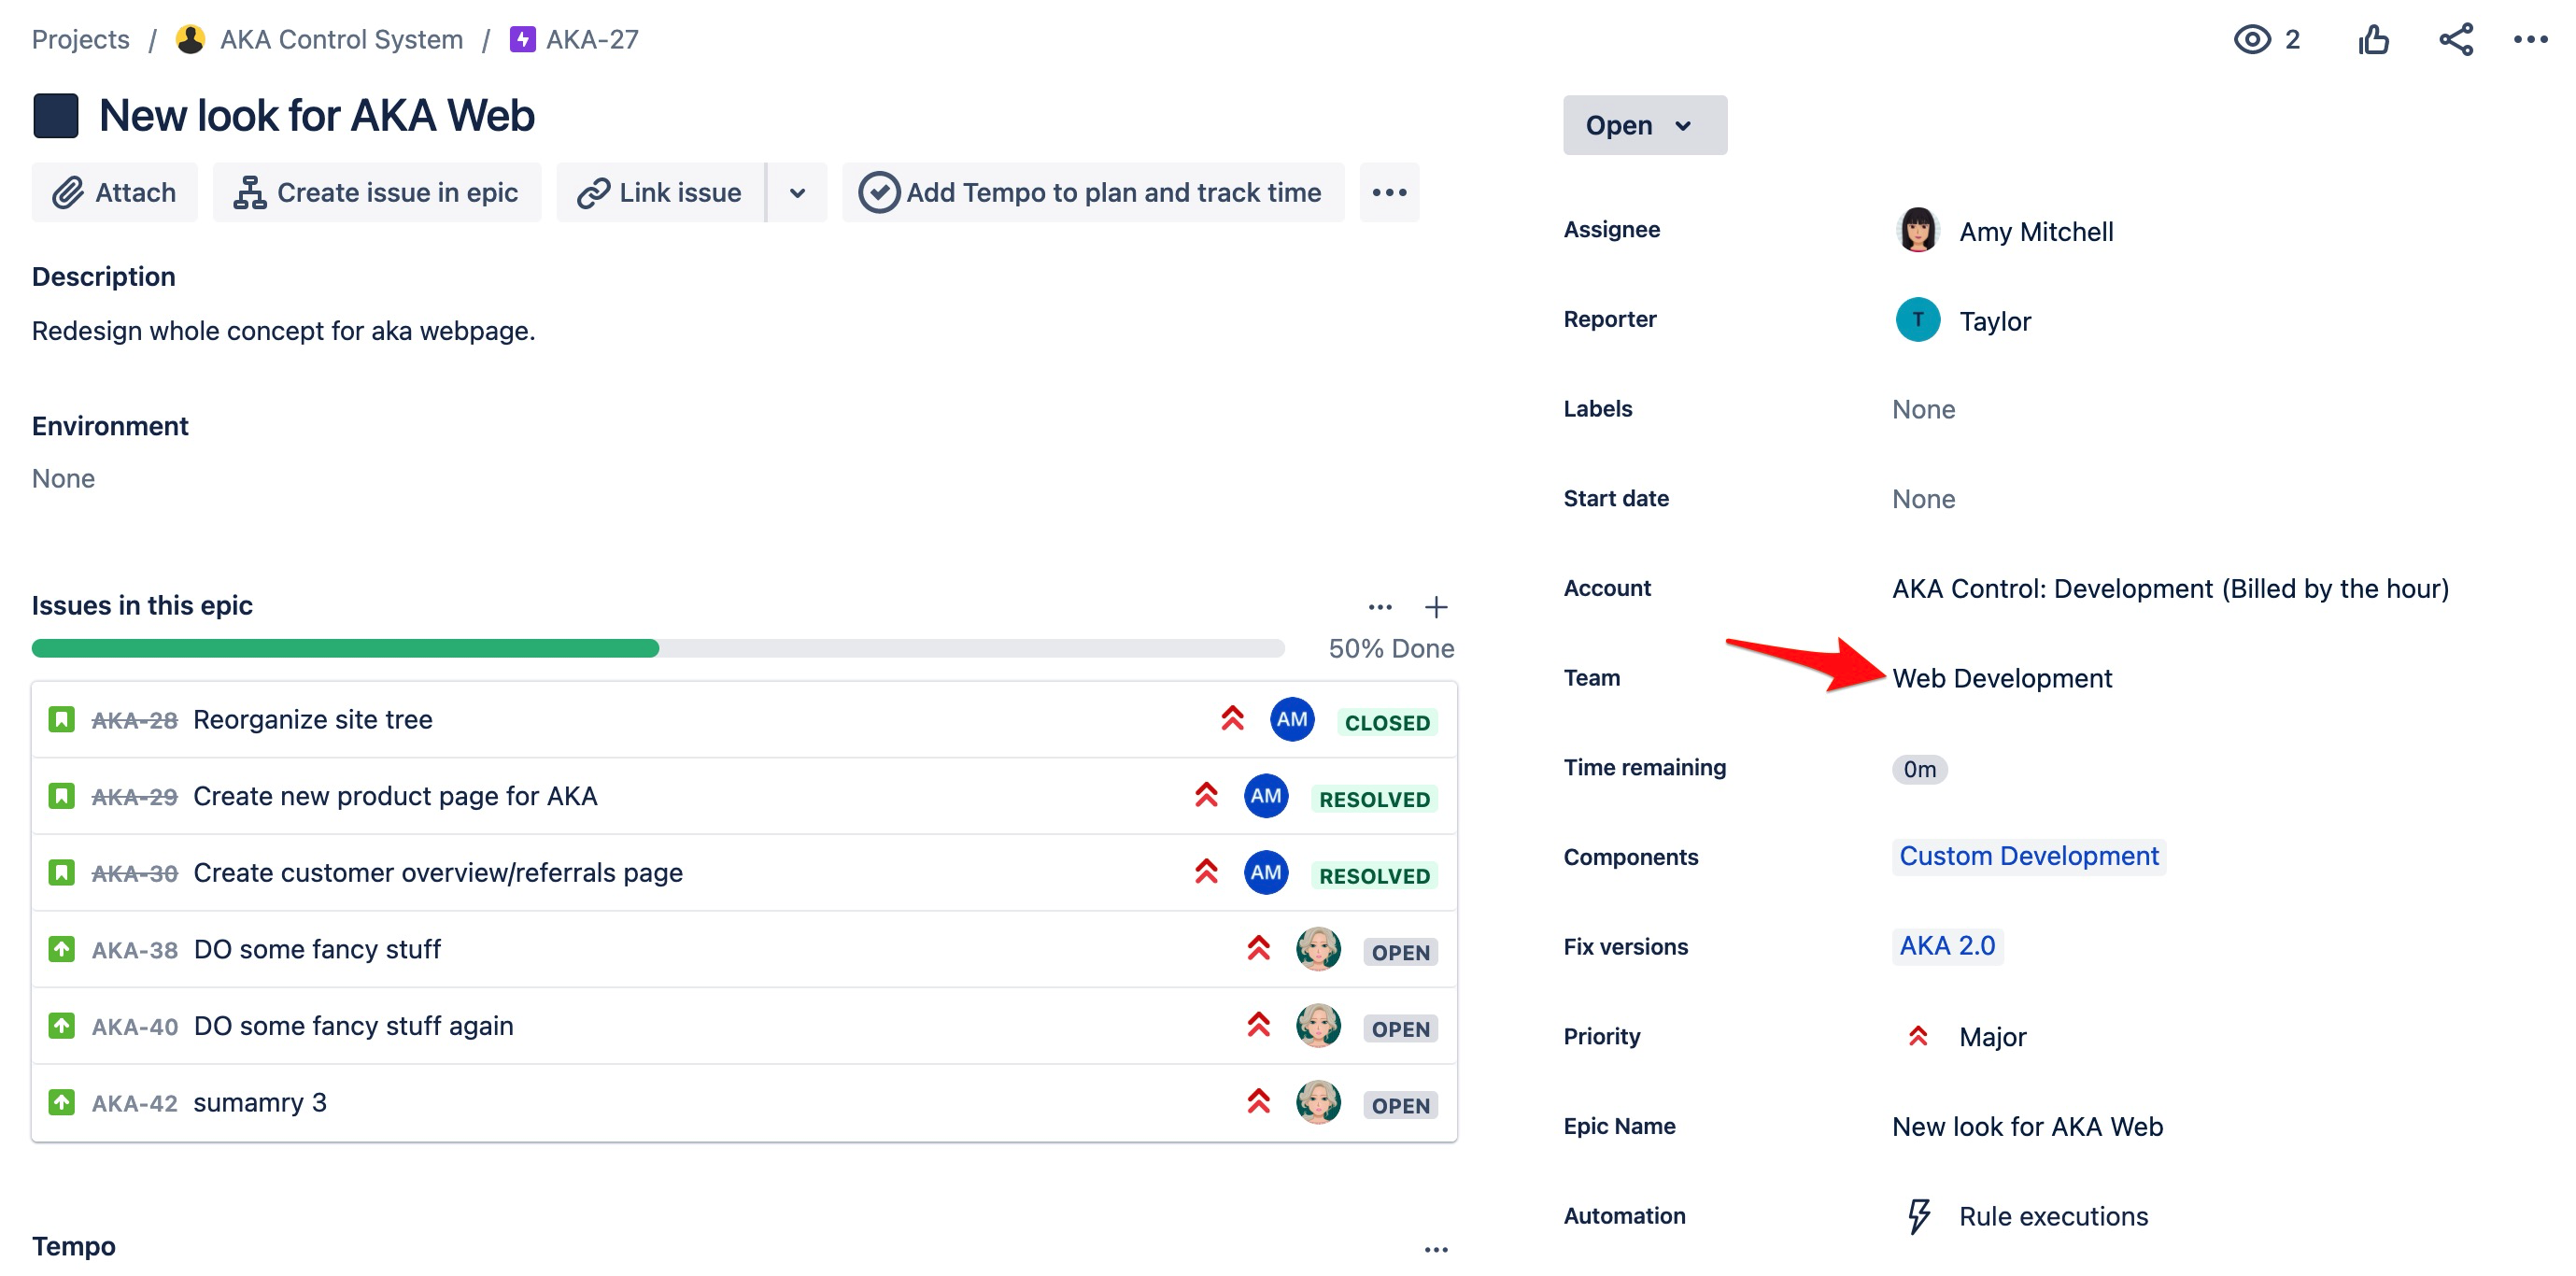Toggle watching with the eye icon
The image size is (2576, 1276).
pos(2252,40)
